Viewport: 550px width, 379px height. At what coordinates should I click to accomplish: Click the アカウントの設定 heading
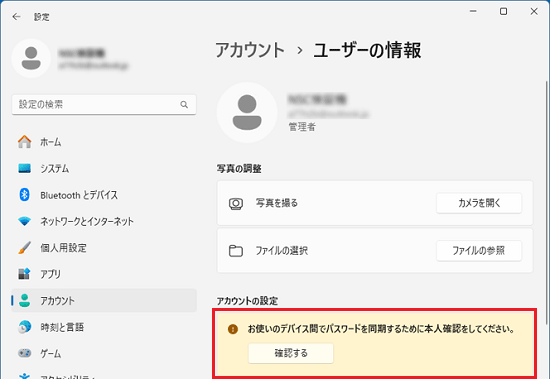coord(247,301)
